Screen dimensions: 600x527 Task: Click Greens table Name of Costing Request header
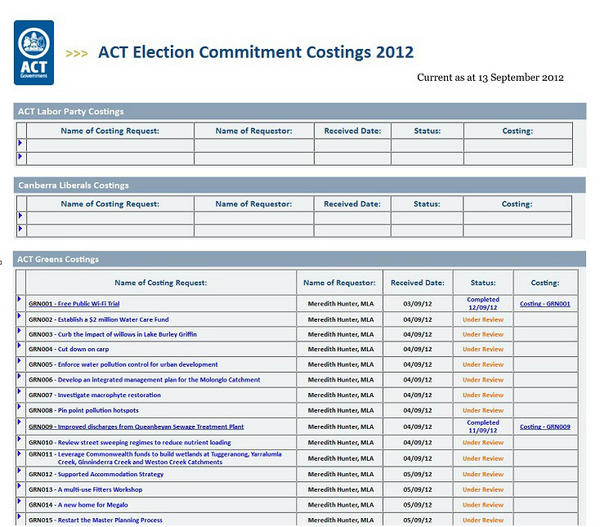pos(161,283)
